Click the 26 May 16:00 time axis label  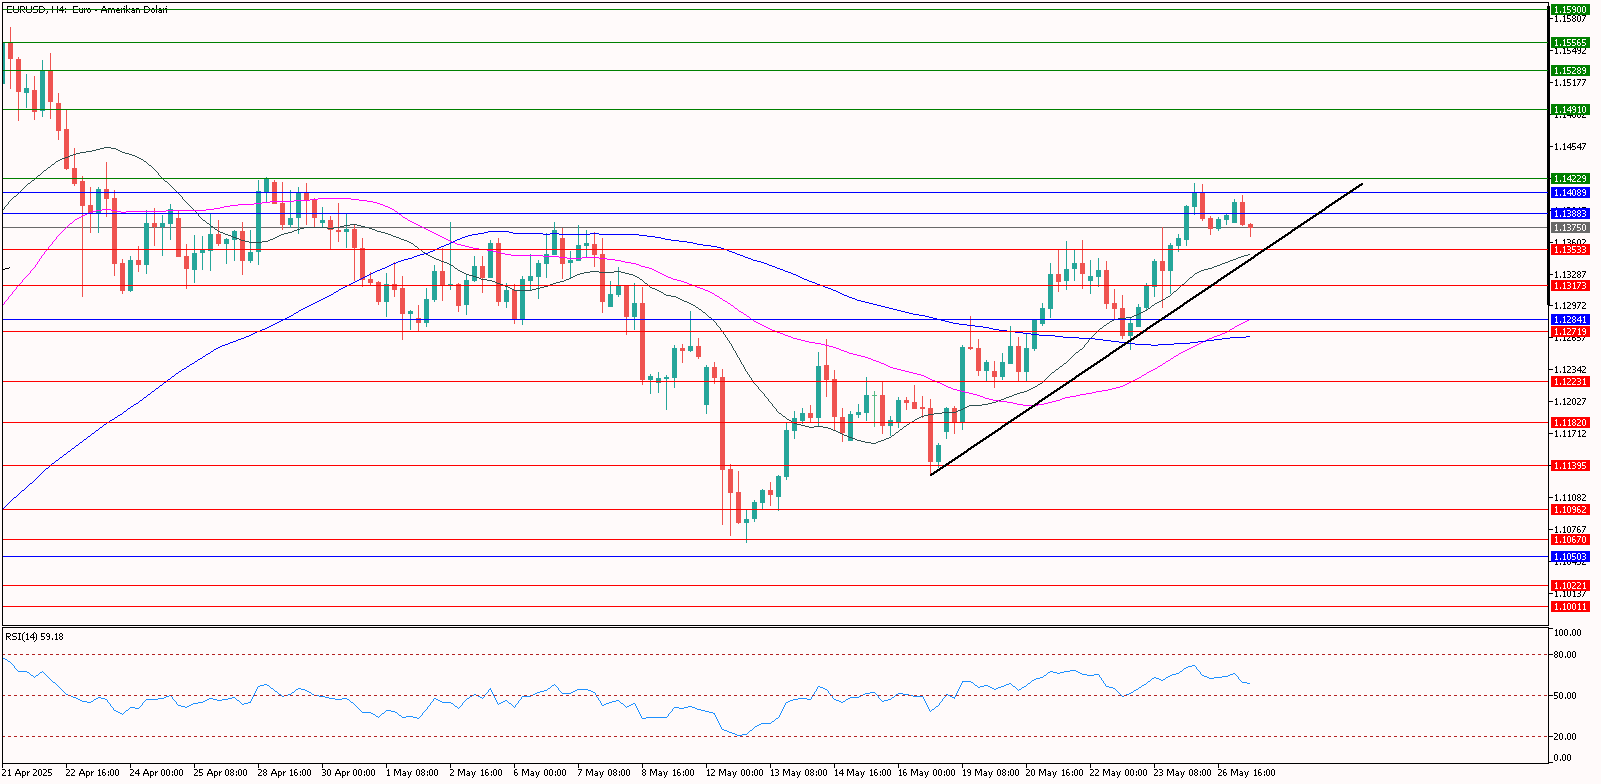pyautogui.click(x=1246, y=773)
